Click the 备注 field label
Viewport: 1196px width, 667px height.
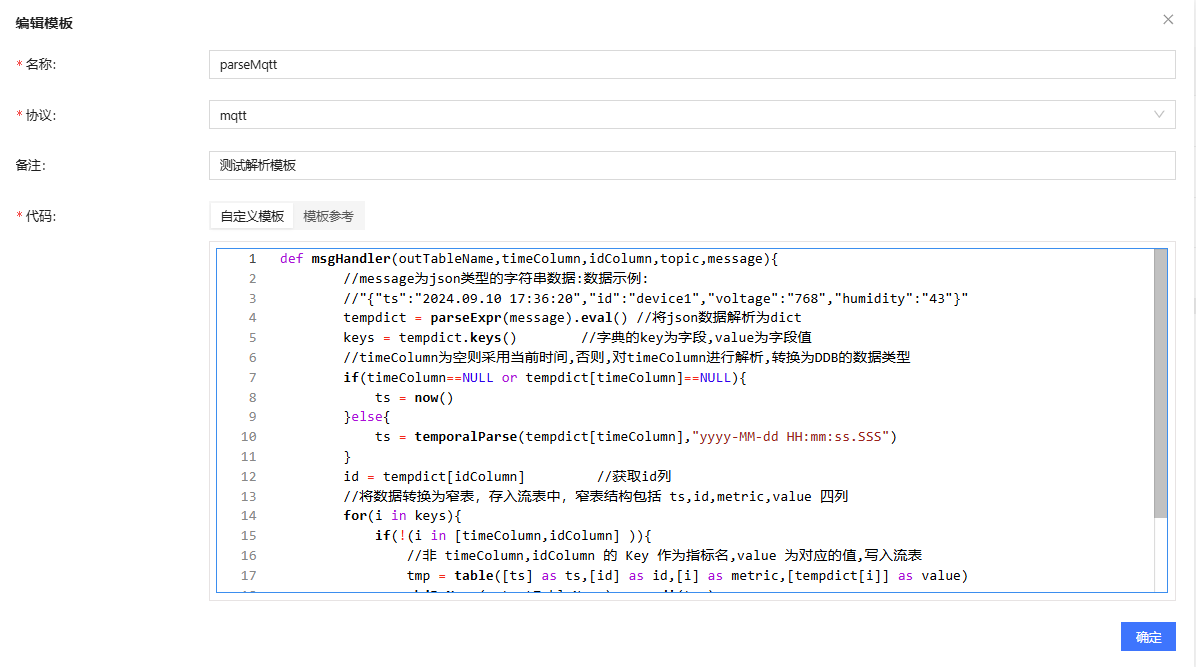point(31,166)
